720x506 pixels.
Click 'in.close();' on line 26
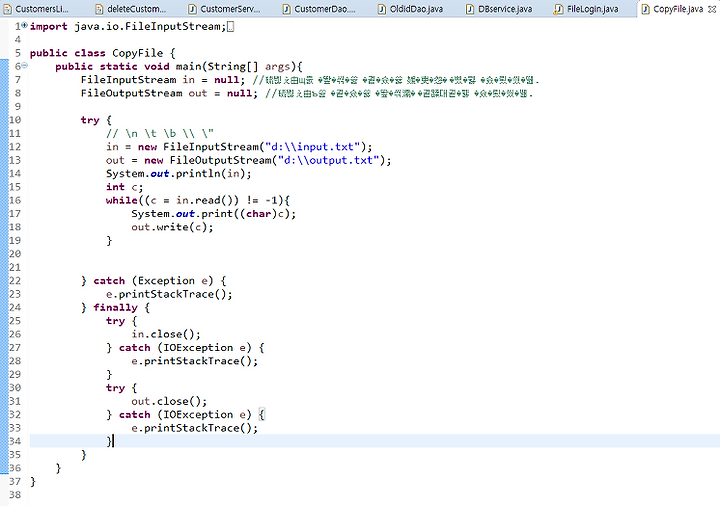(166, 334)
